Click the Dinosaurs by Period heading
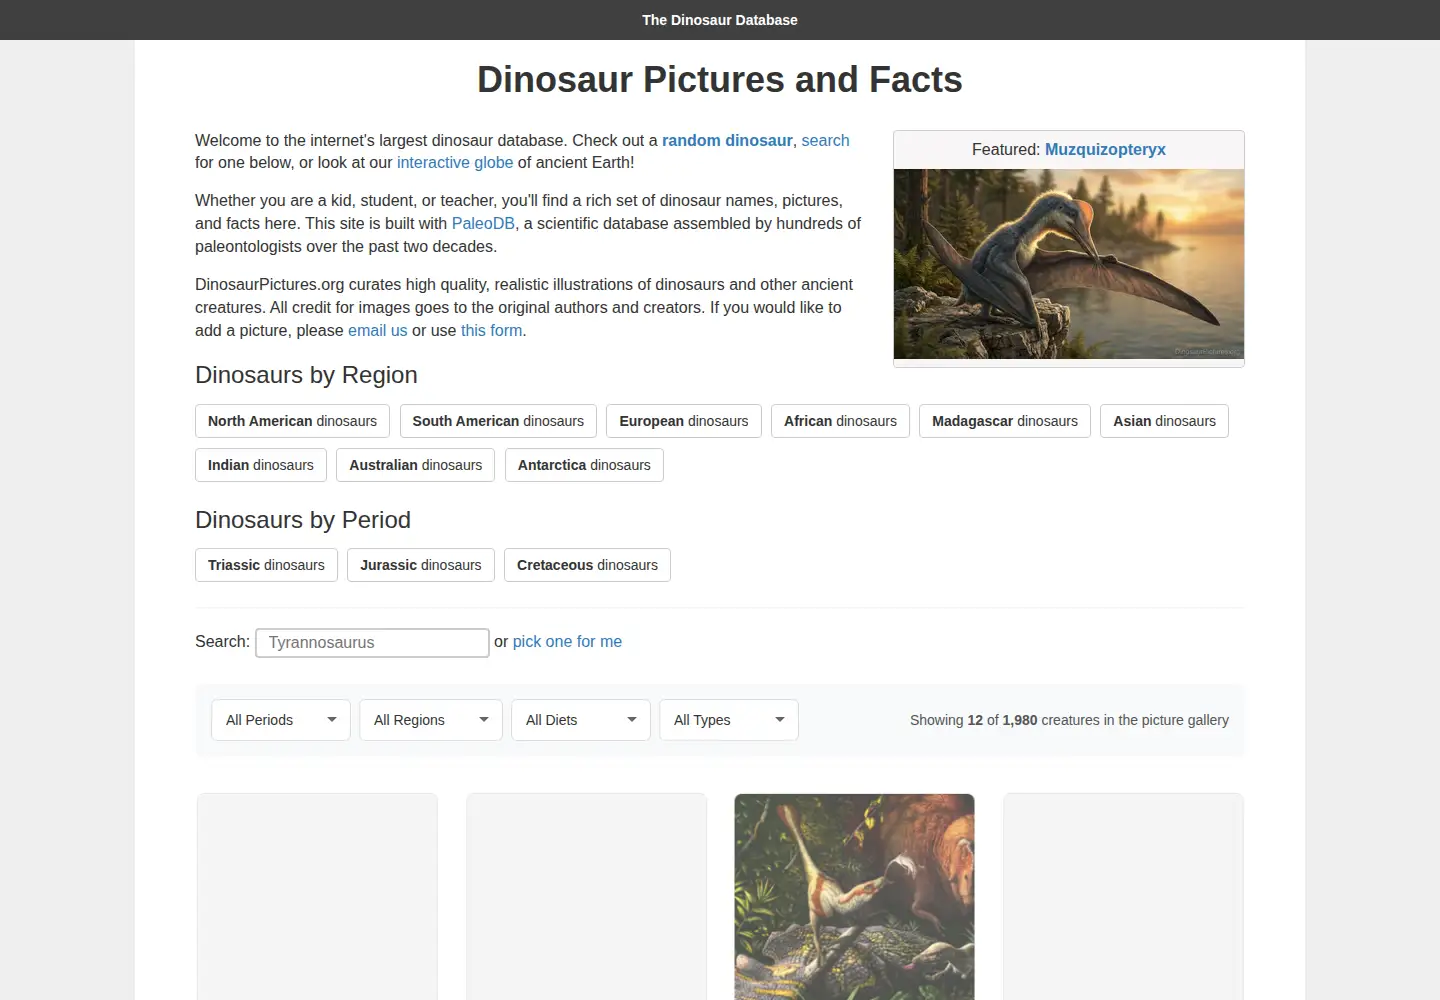 [303, 520]
